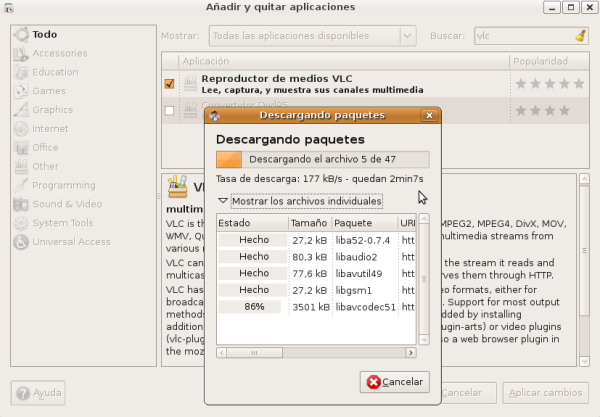Open the Games category icon
This screenshot has width=600, height=417.
point(20,91)
